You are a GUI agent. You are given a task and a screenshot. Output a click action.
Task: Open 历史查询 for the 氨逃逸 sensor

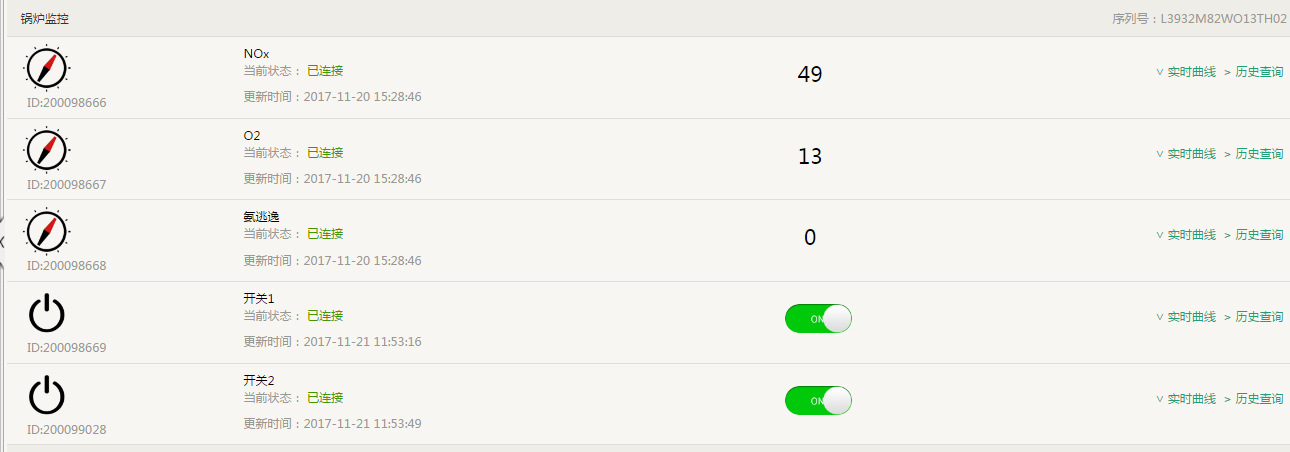(x=1258, y=235)
